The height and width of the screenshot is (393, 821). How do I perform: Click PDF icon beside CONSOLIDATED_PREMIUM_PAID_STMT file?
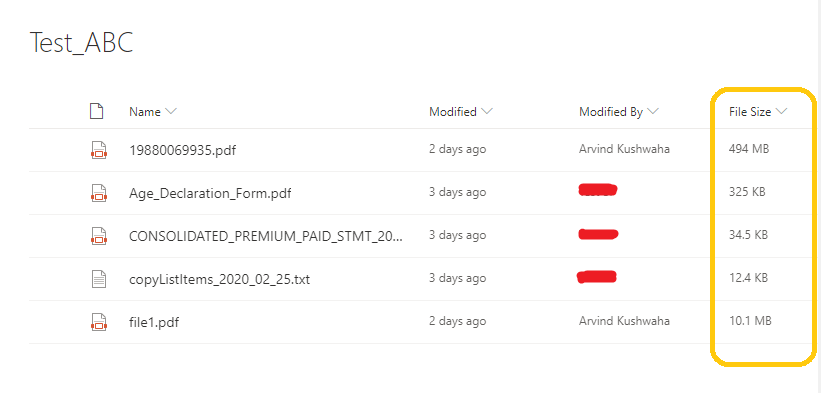[98, 236]
